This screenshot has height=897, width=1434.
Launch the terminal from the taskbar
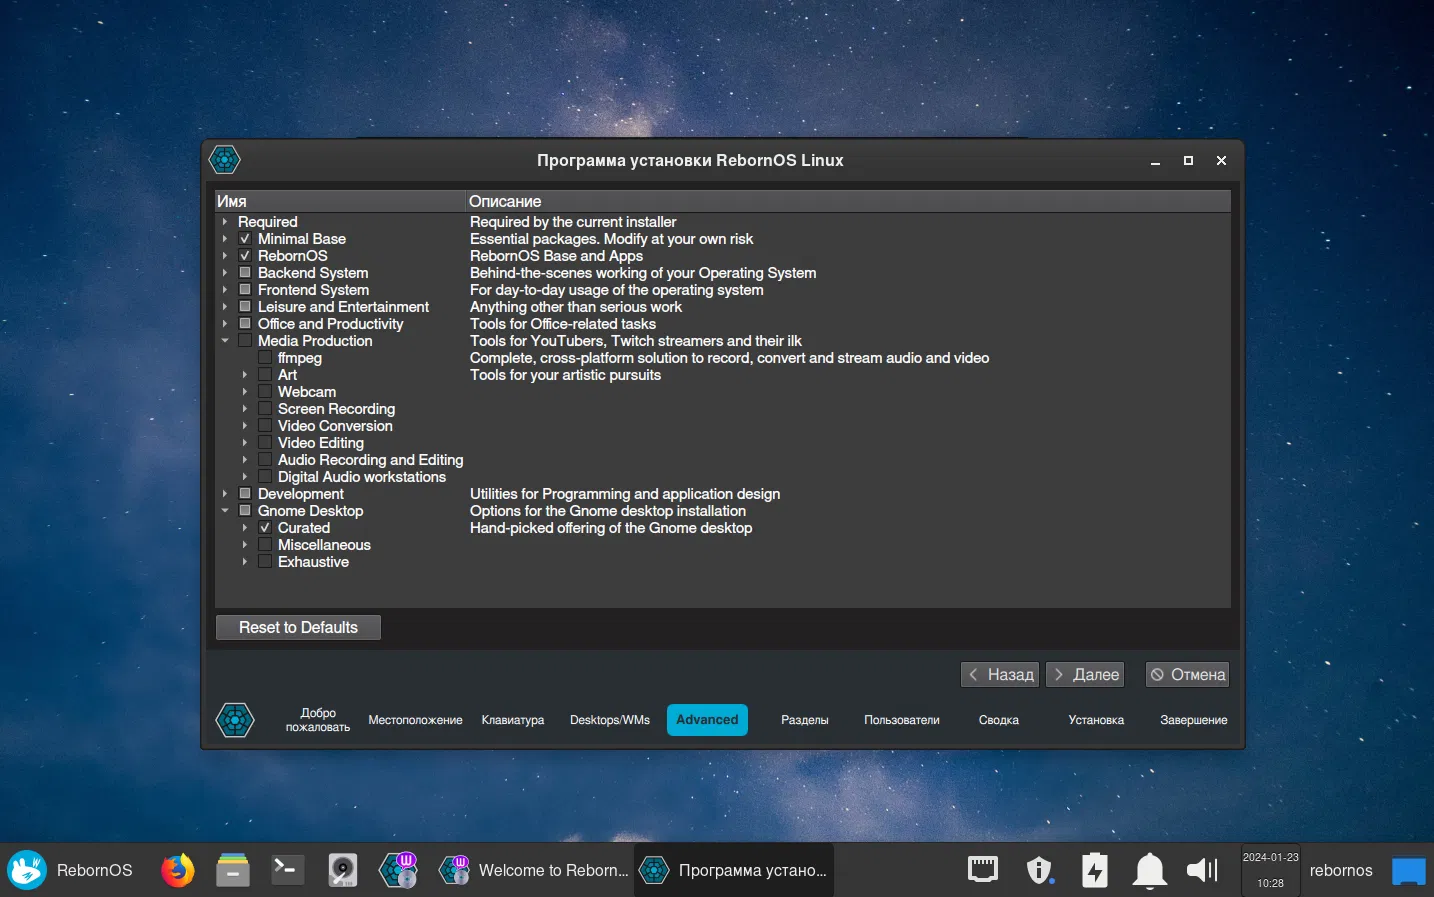coord(288,870)
